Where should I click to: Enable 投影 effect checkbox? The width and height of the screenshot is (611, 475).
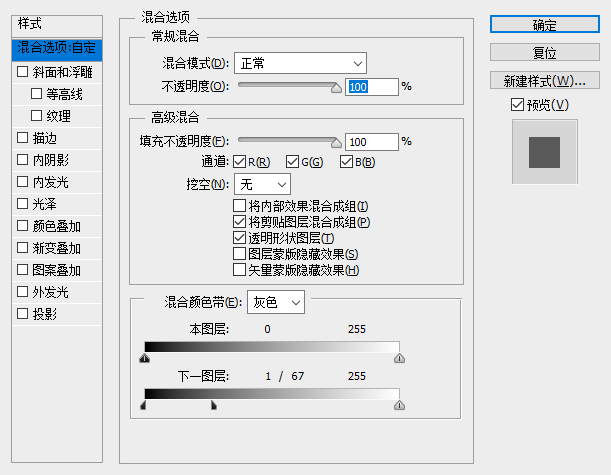tap(23, 314)
